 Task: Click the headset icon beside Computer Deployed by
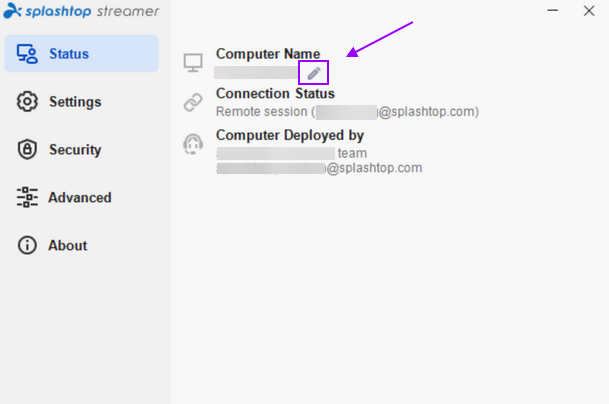(x=193, y=144)
